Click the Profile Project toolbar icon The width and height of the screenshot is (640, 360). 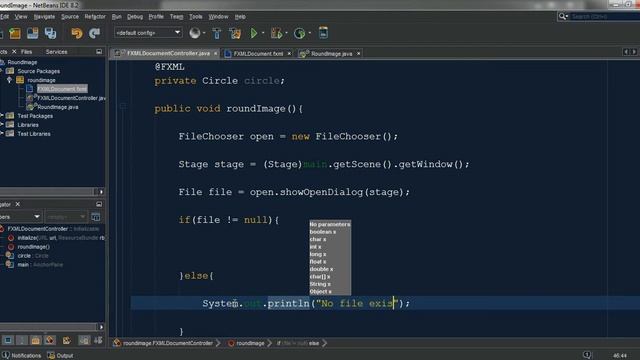click(300, 33)
